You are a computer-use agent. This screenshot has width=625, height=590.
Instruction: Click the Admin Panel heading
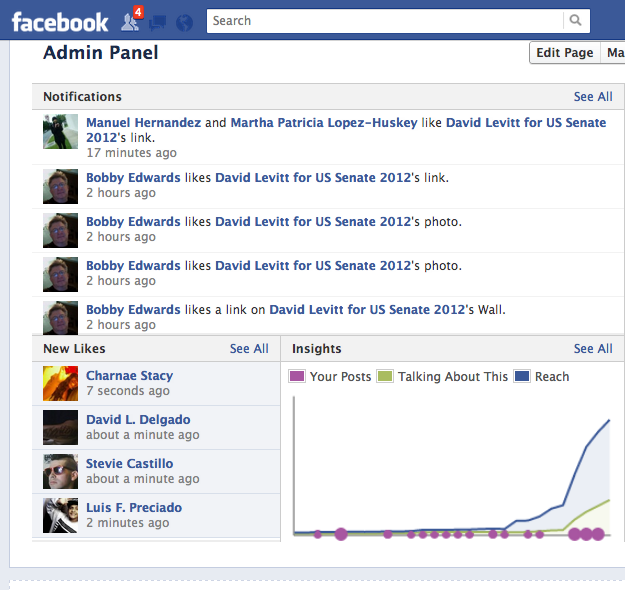[x=101, y=53]
